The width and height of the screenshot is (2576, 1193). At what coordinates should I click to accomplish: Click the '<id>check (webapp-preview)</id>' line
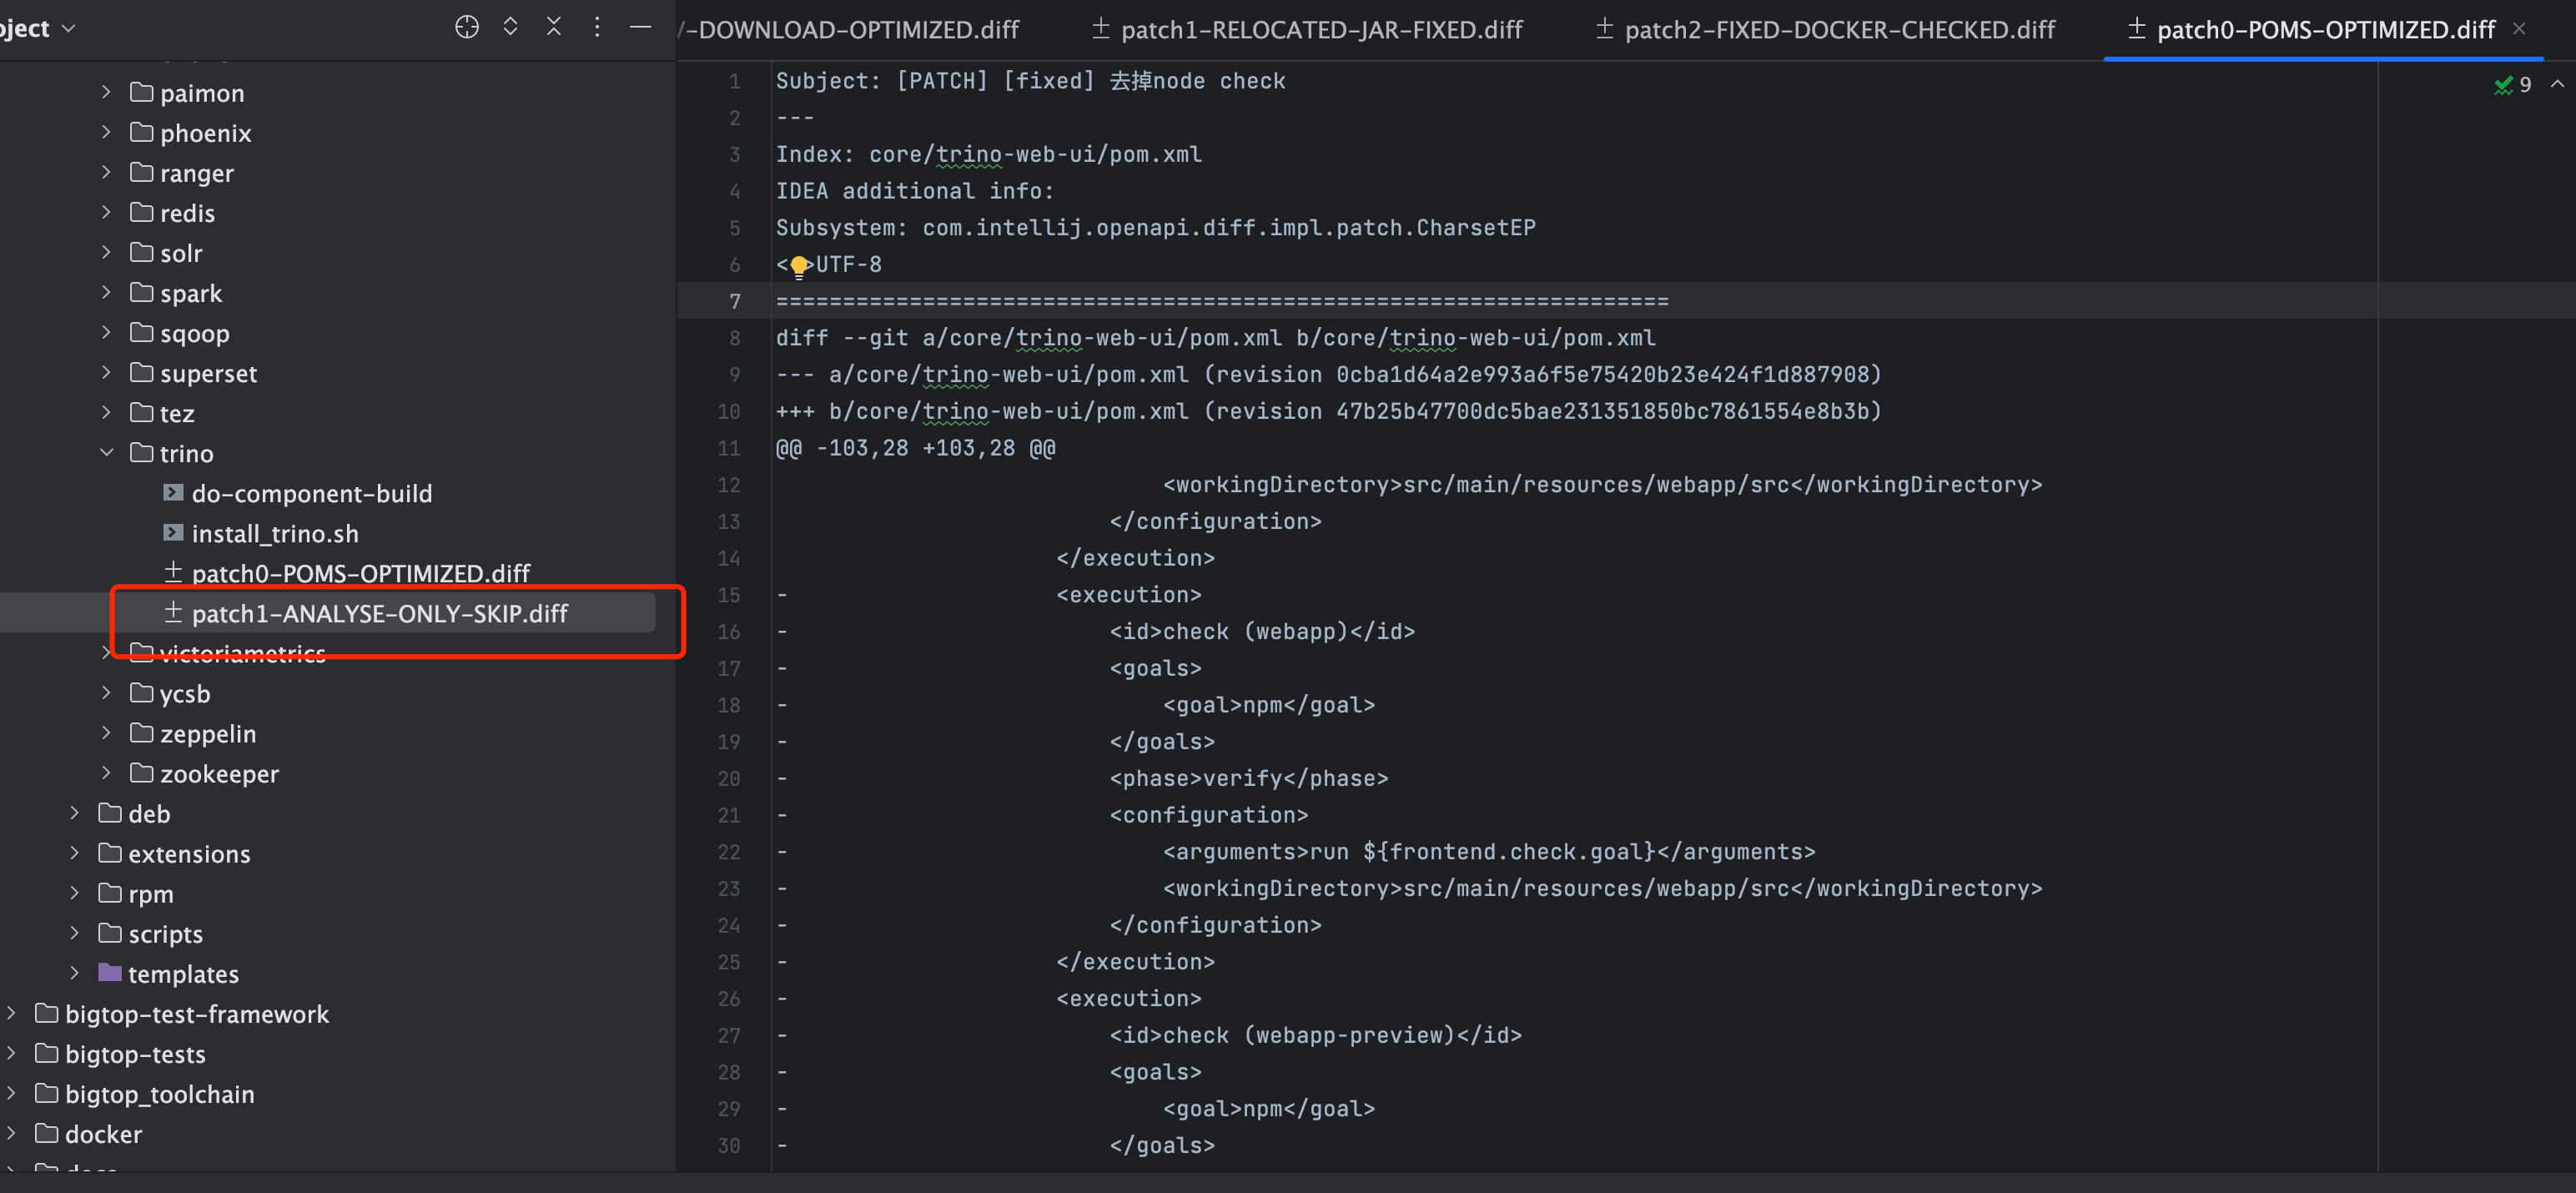1315,1036
